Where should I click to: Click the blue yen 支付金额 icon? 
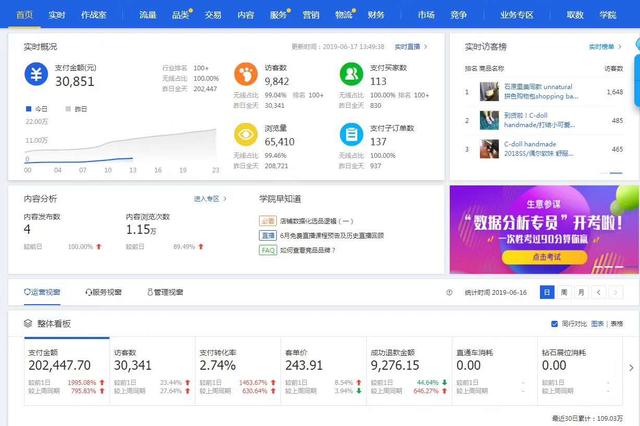36,74
